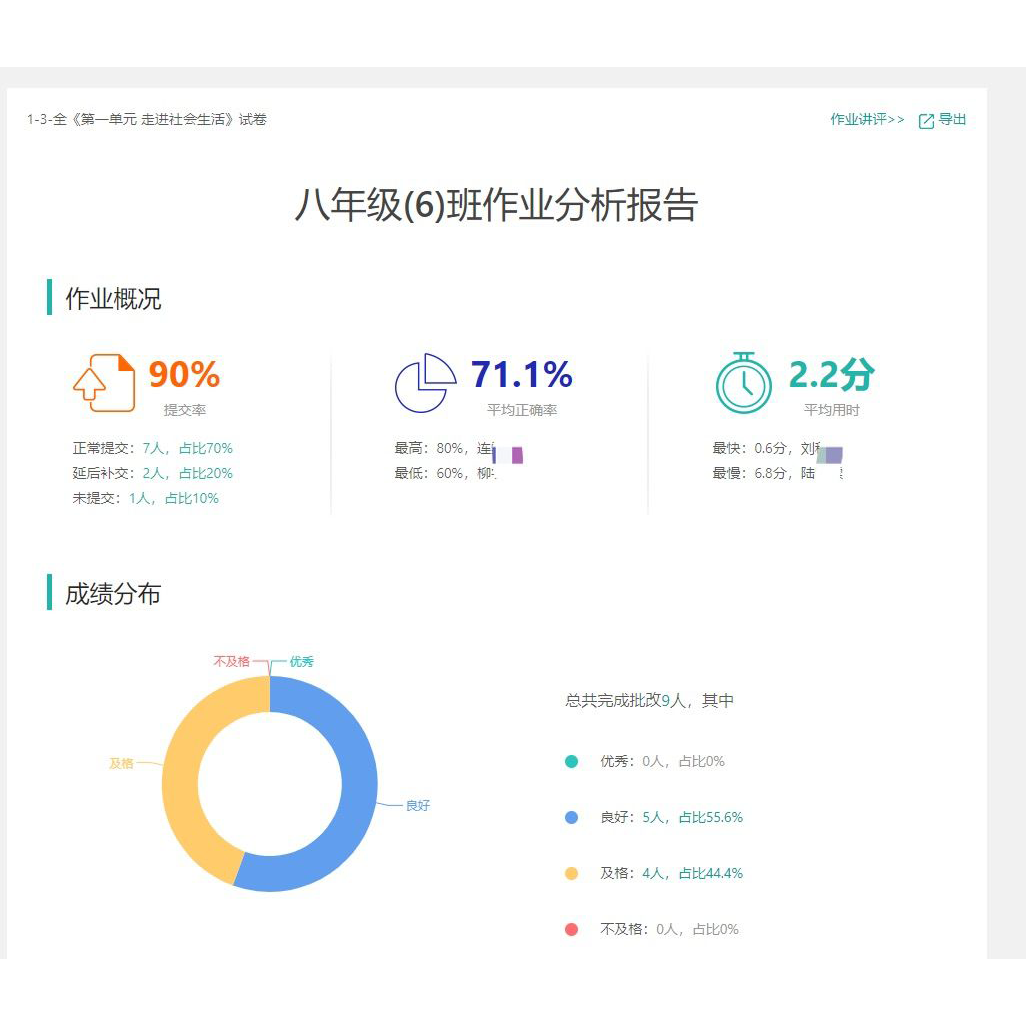Toggle the 良好 blue legend dot
This screenshot has width=1026, height=1026.
[x=572, y=818]
